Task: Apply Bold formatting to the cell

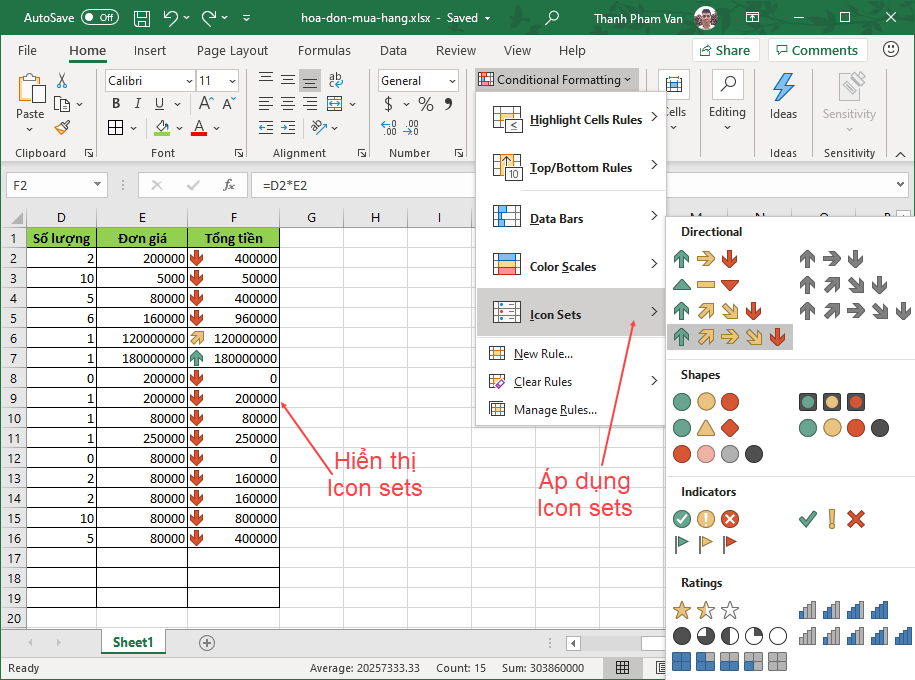Action: coord(116,104)
